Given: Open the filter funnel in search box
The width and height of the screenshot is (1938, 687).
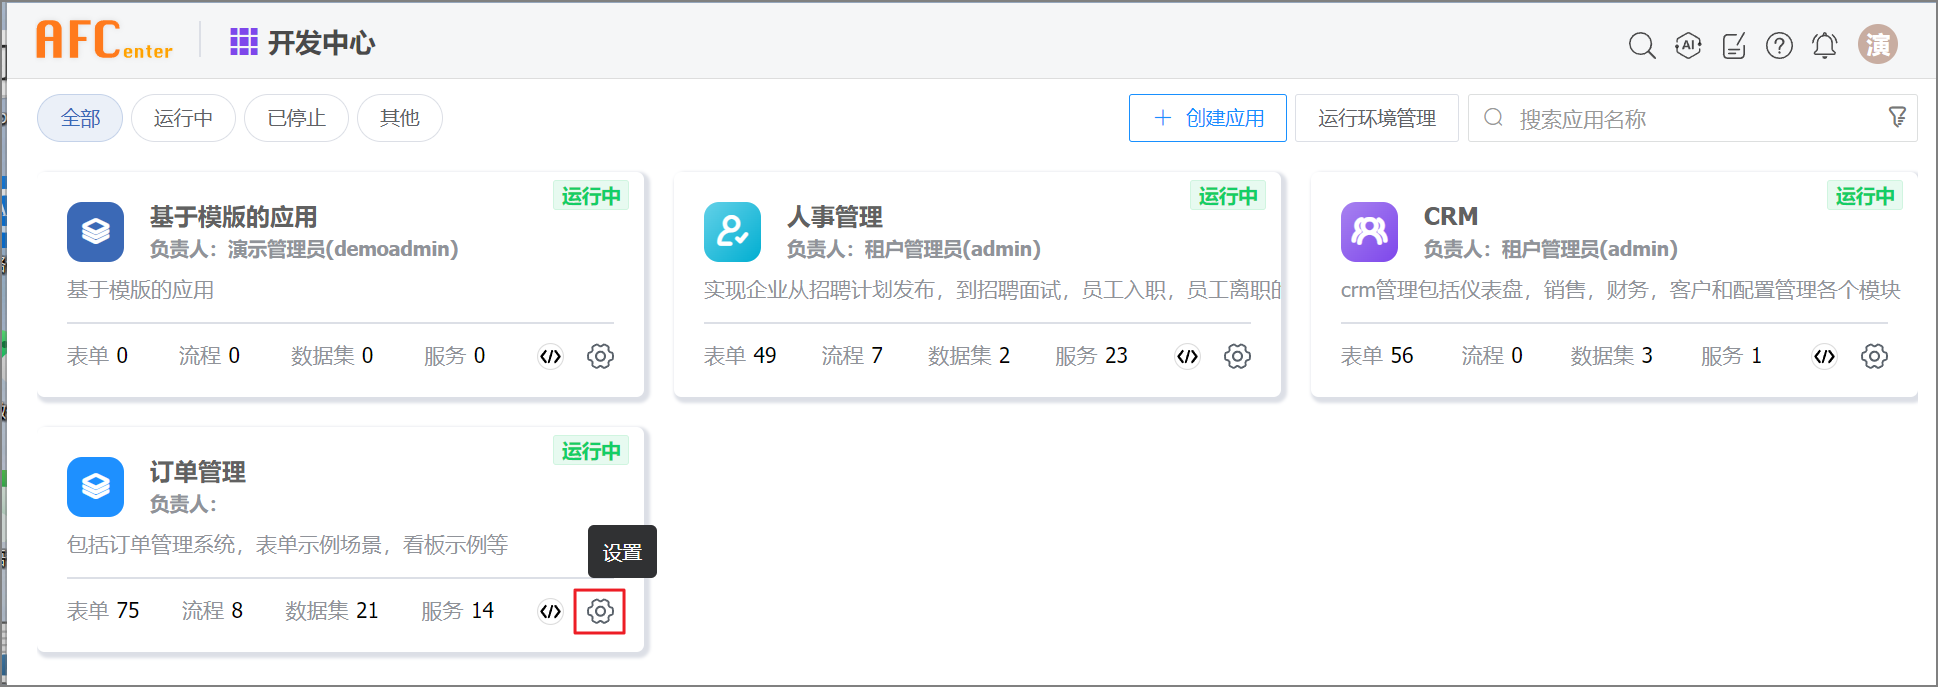Looking at the screenshot, I should point(1896,117).
